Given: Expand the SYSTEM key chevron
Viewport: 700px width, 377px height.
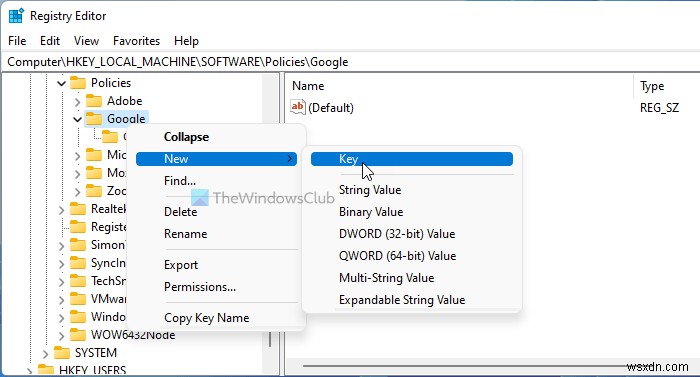Looking at the screenshot, I should (46, 354).
